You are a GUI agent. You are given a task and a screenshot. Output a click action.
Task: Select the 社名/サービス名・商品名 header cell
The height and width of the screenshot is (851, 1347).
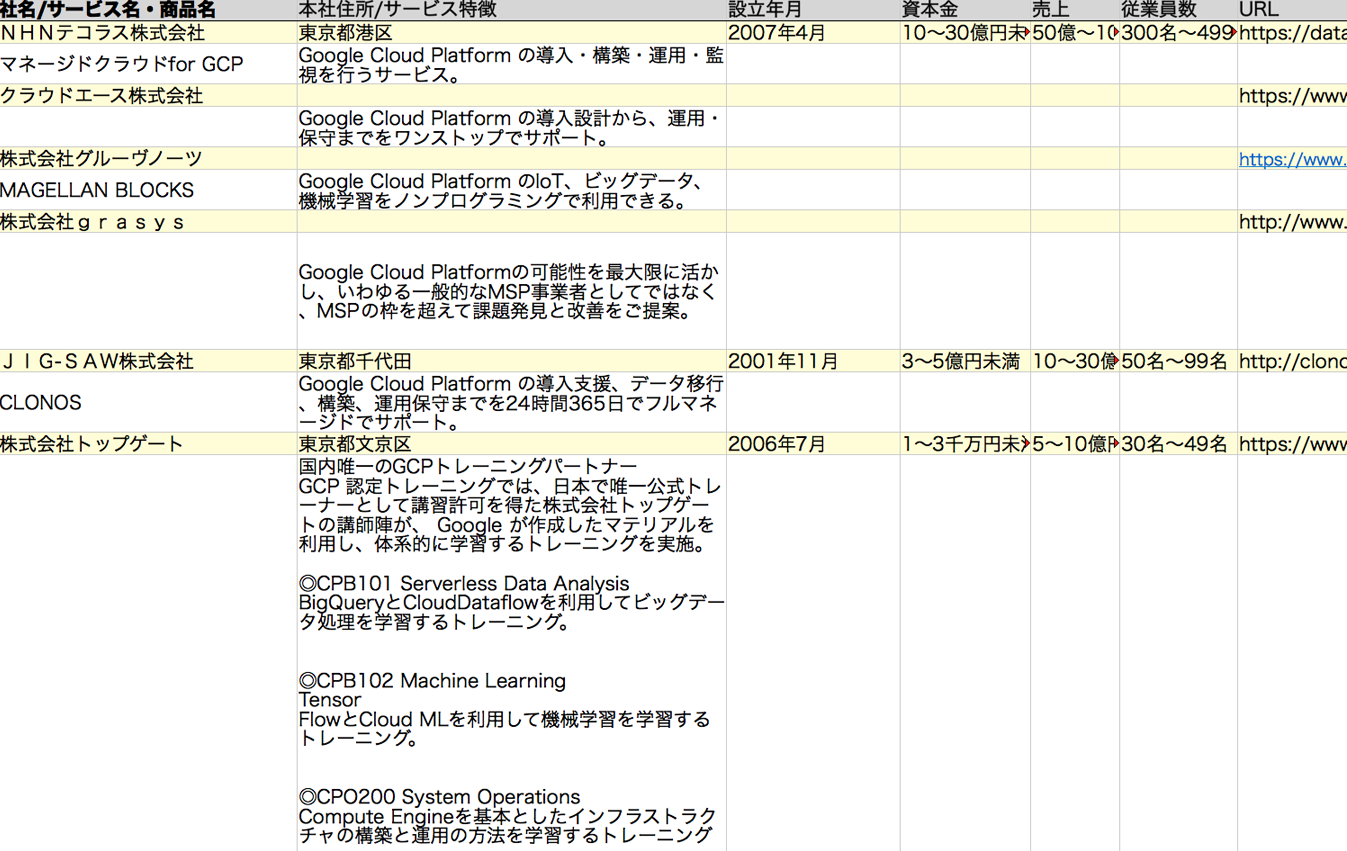click(148, 10)
